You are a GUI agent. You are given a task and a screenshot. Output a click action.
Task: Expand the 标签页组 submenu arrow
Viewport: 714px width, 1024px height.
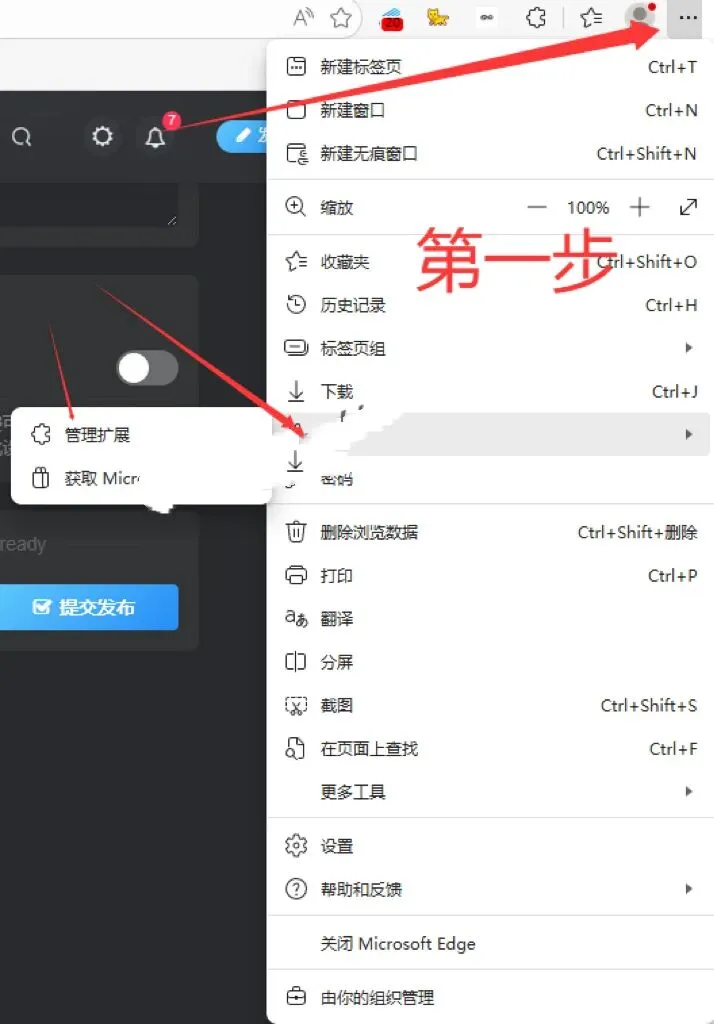[689, 348]
